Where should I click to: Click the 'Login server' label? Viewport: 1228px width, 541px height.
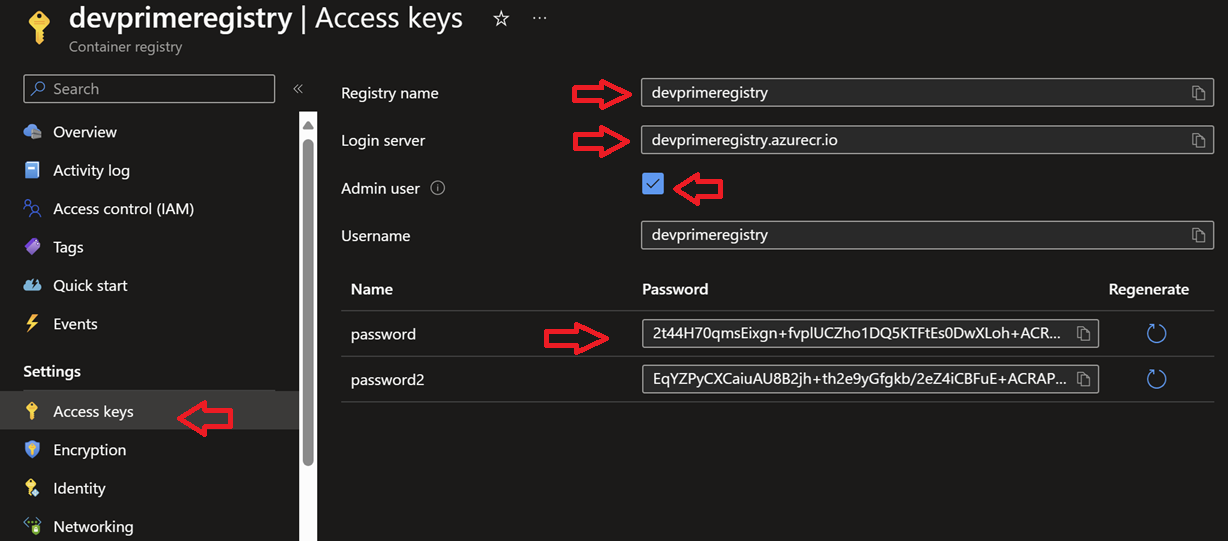(383, 141)
